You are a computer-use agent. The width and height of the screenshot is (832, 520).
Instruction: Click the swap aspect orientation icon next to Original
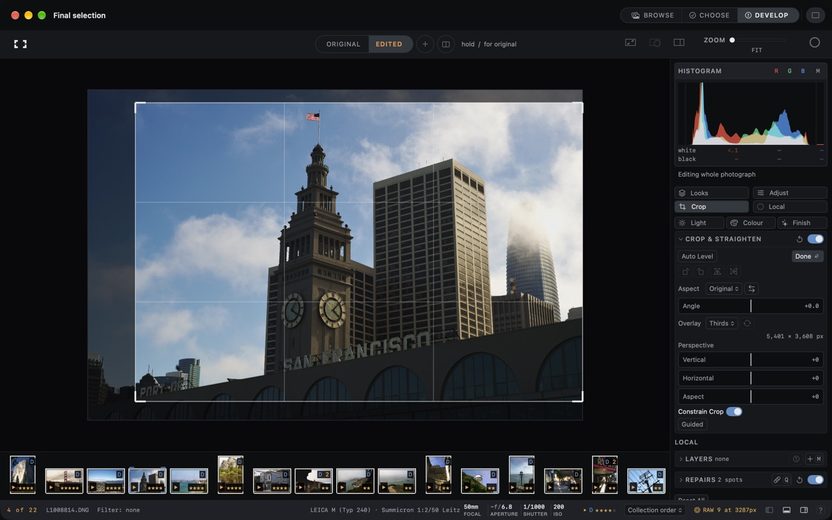(751, 289)
